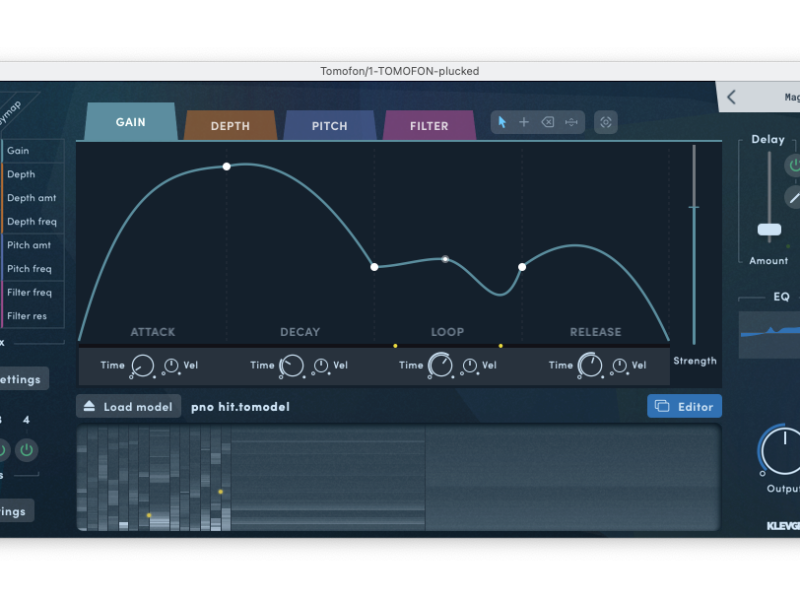Click the envelope peak point in Attack
The width and height of the screenshot is (800, 600).
227,166
